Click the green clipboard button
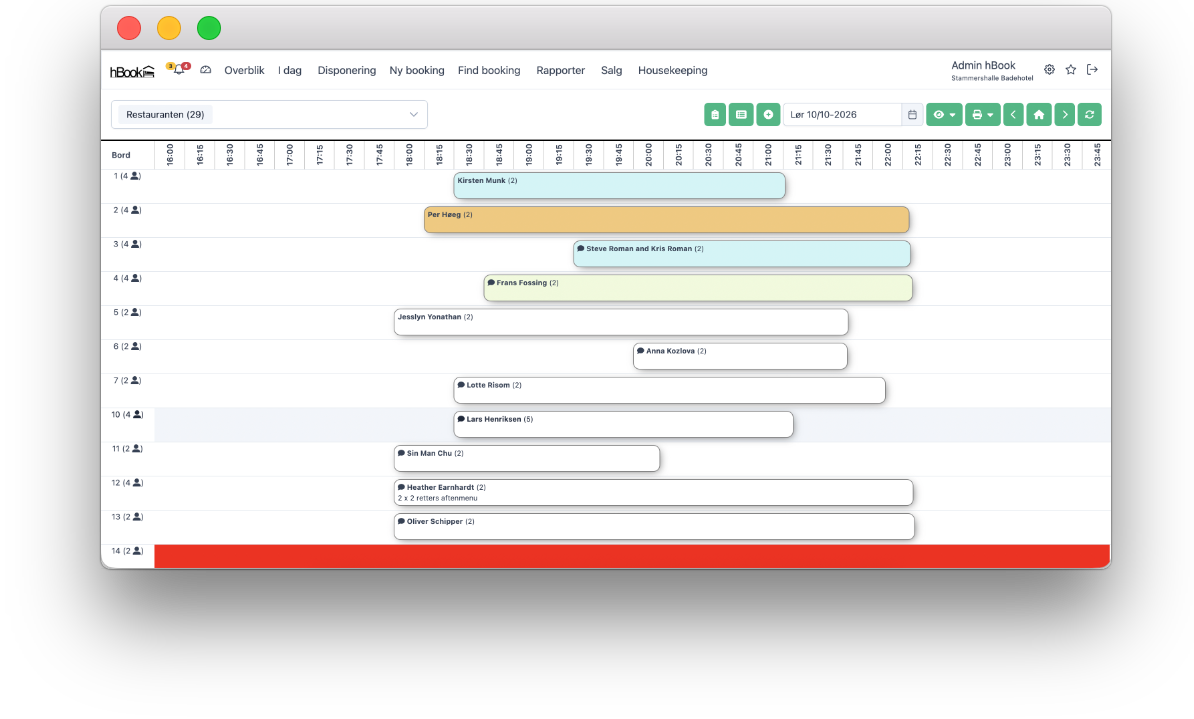This screenshot has width=1194, height=719. point(715,115)
